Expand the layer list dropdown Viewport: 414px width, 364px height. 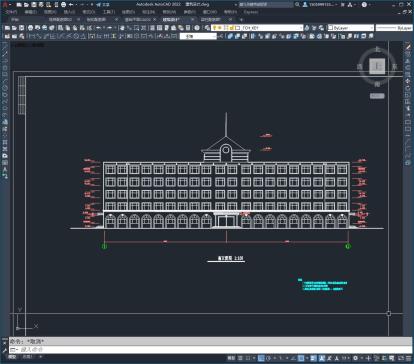click(x=301, y=28)
